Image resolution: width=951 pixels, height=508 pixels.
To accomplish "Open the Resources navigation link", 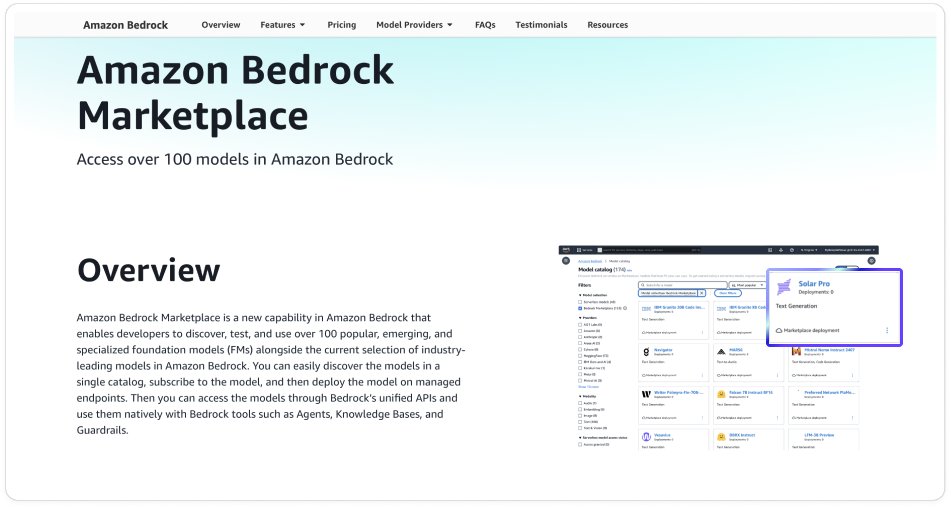I will point(608,25).
